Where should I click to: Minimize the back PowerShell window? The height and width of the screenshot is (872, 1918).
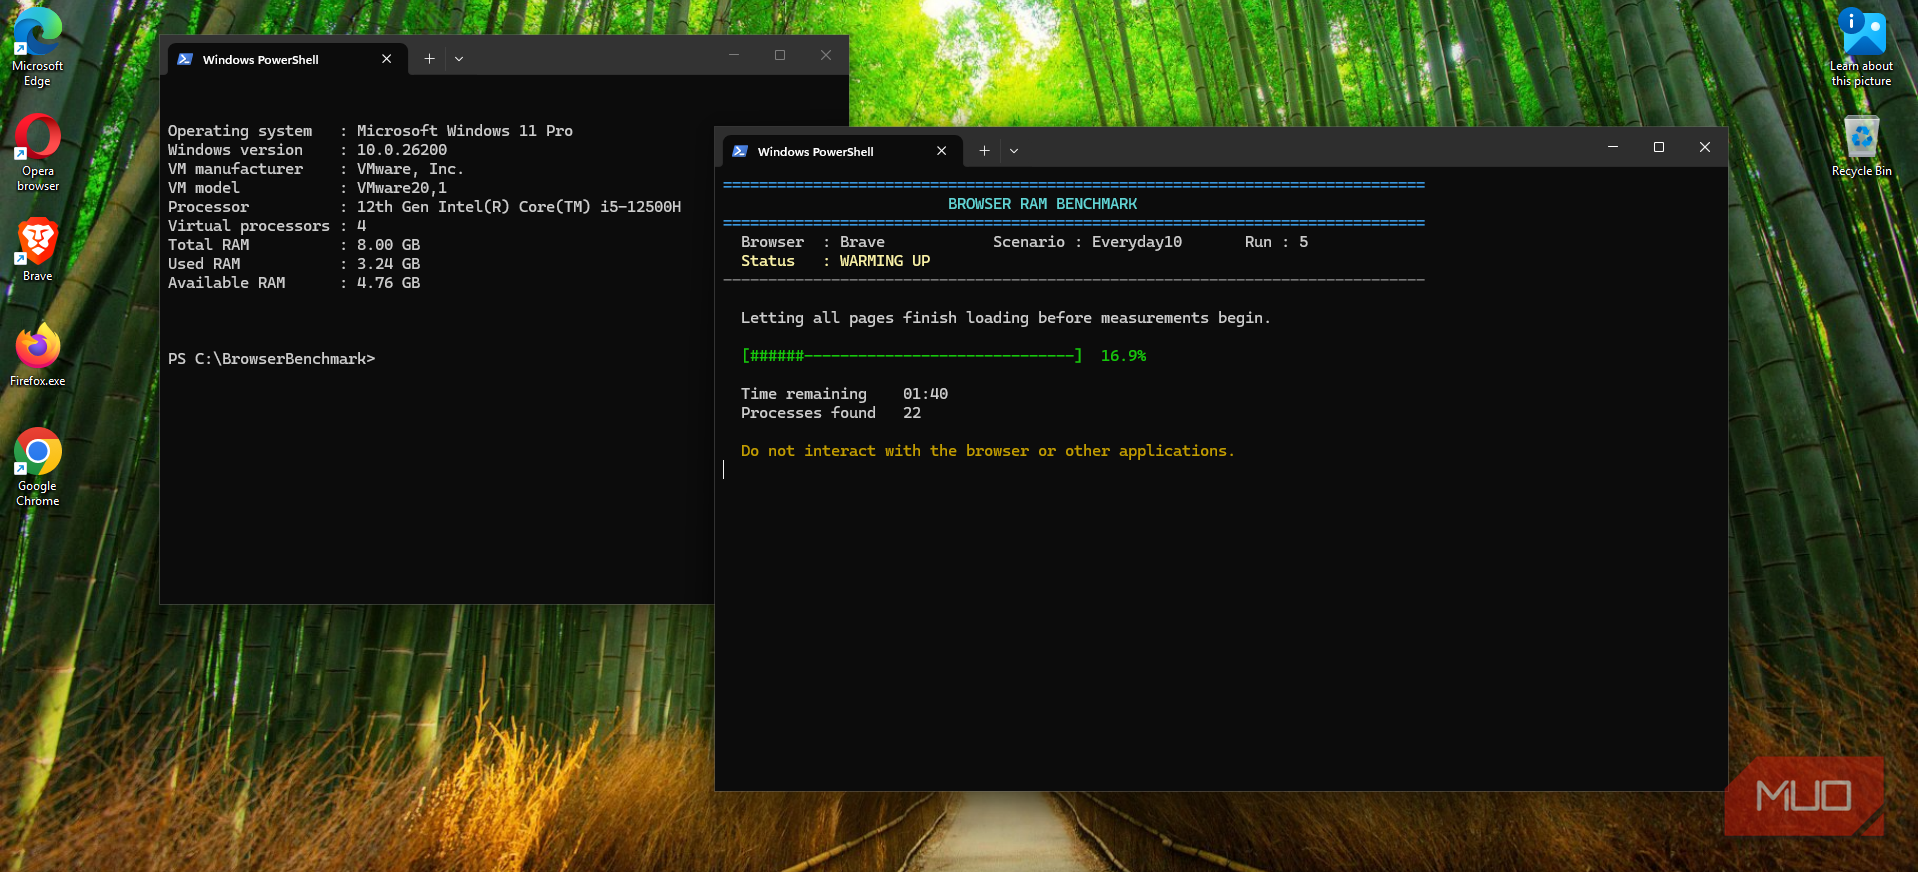(x=734, y=55)
